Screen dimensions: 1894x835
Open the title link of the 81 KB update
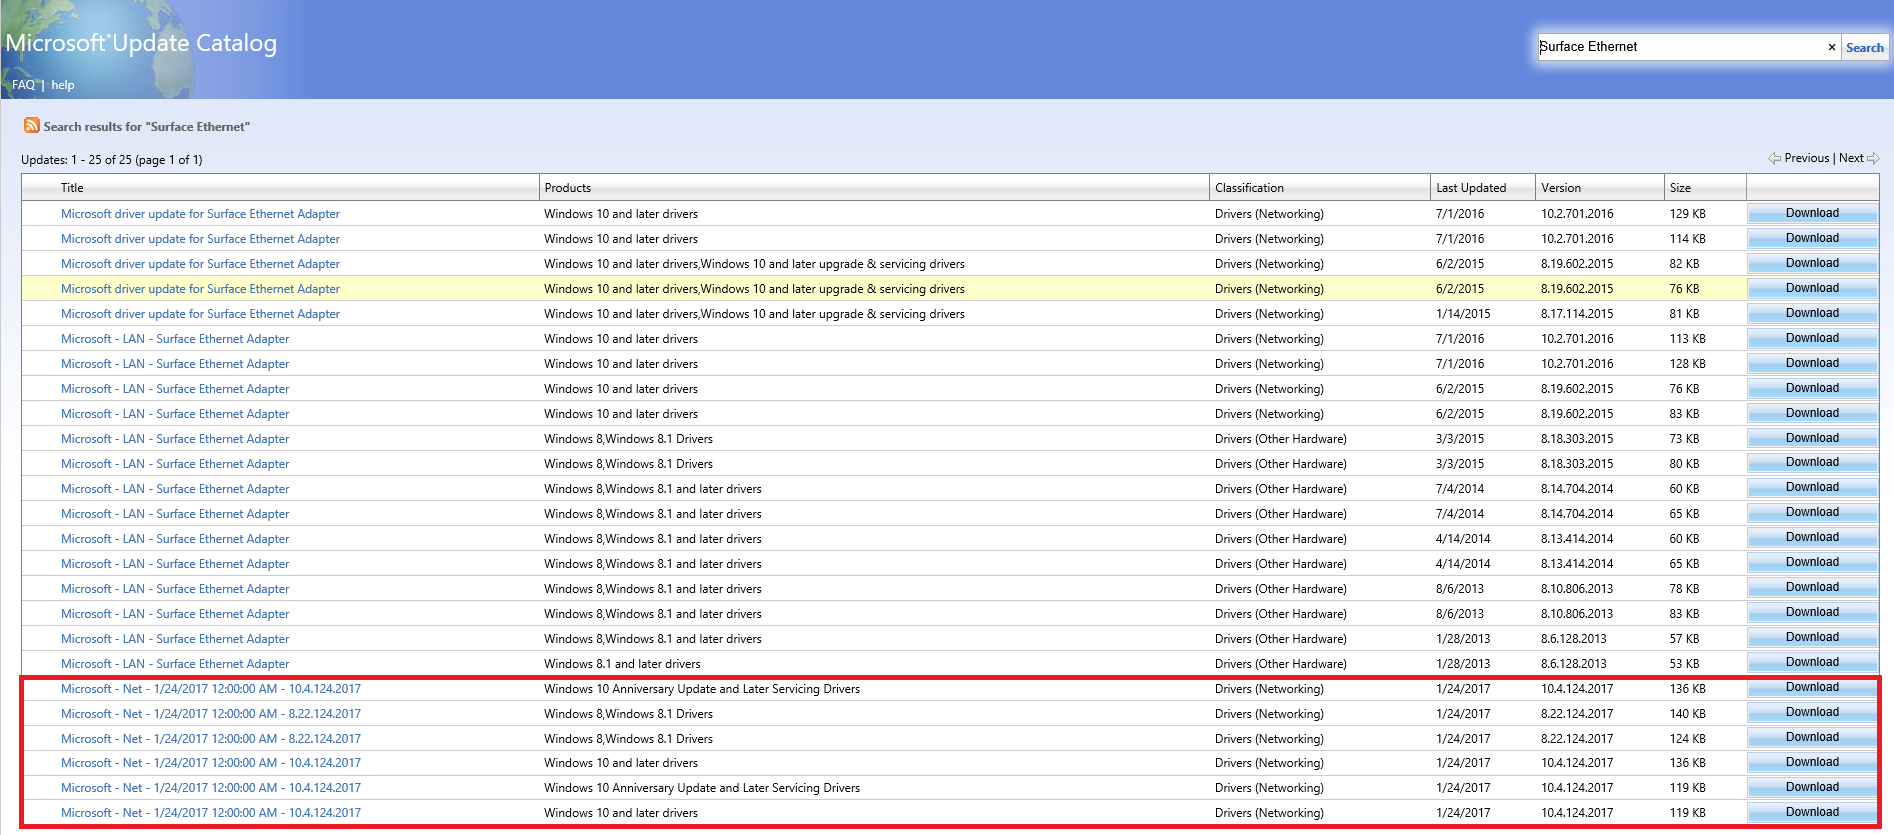pyautogui.click(x=200, y=314)
